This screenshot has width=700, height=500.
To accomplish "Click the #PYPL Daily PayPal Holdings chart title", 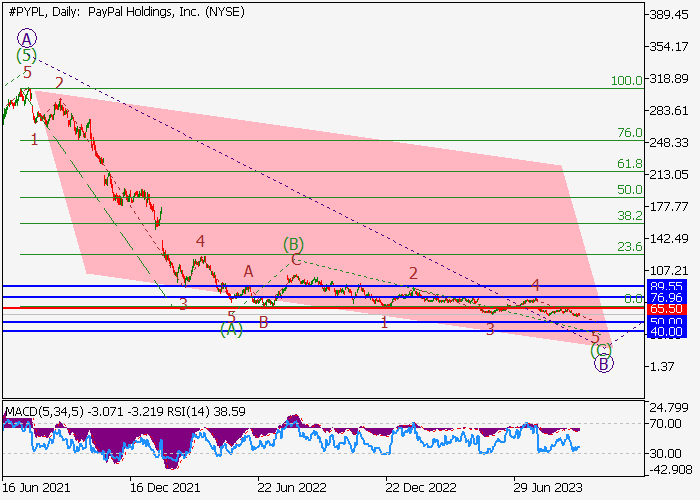I will [x=126, y=12].
